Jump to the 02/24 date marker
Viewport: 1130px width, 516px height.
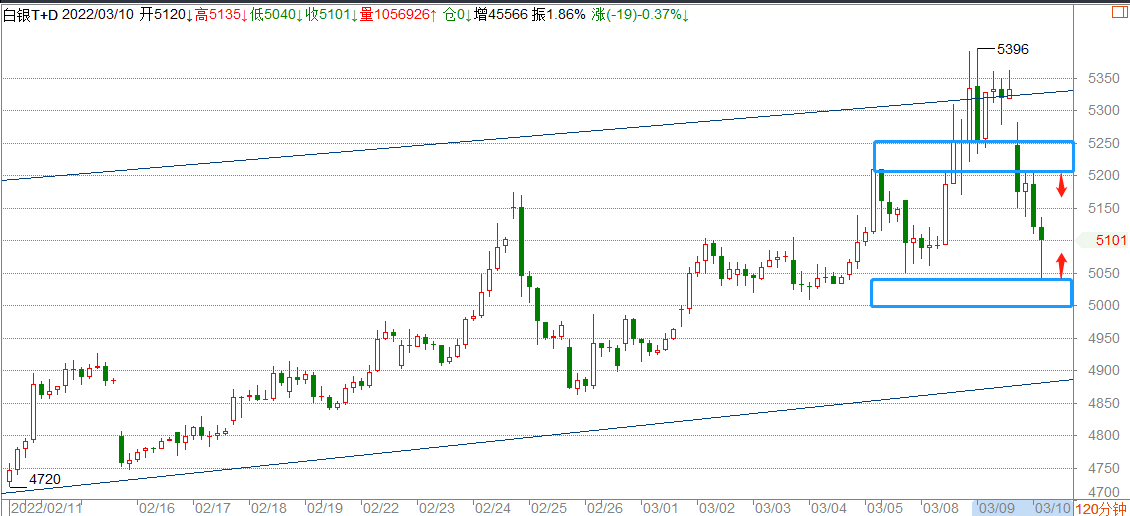491,508
